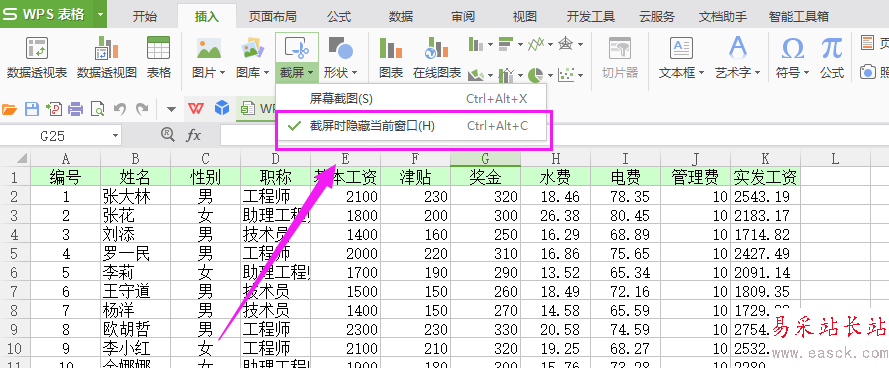Click the pie chart type icon
889x368 pixels.
[535, 74]
